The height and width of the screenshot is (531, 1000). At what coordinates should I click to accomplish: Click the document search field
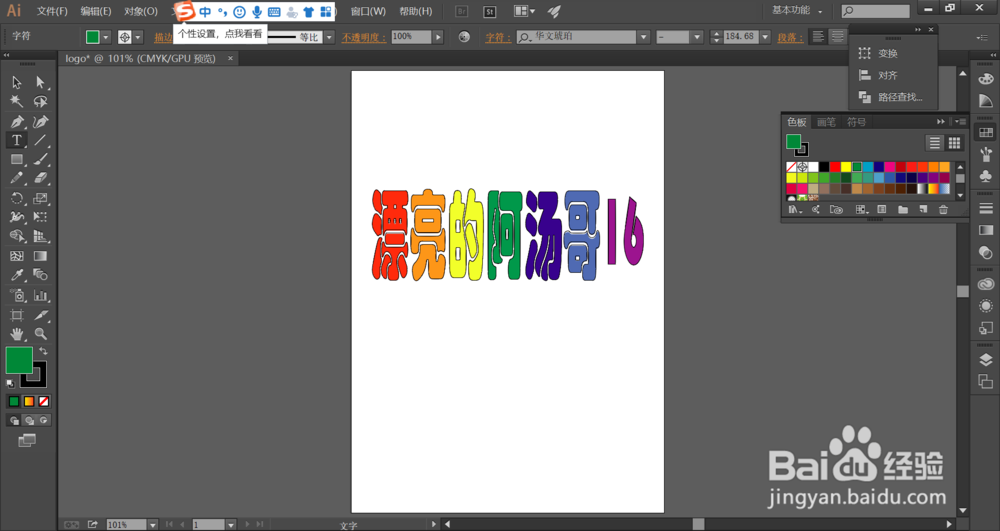(x=876, y=11)
